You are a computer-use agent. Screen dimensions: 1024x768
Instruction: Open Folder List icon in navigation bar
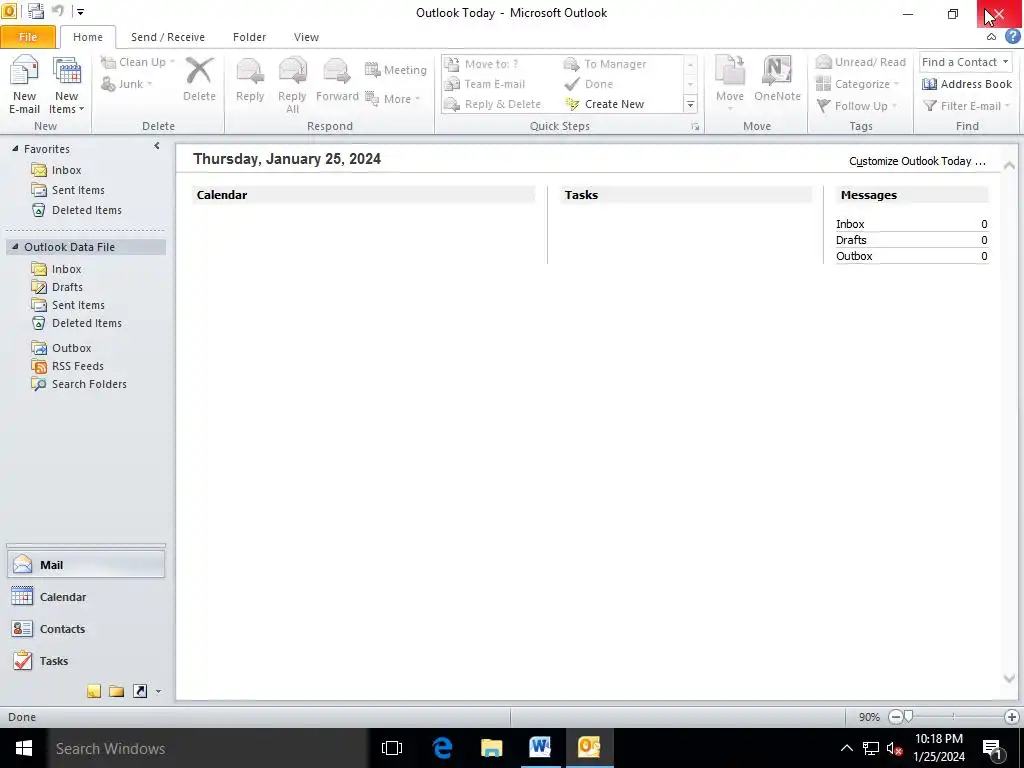click(117, 691)
